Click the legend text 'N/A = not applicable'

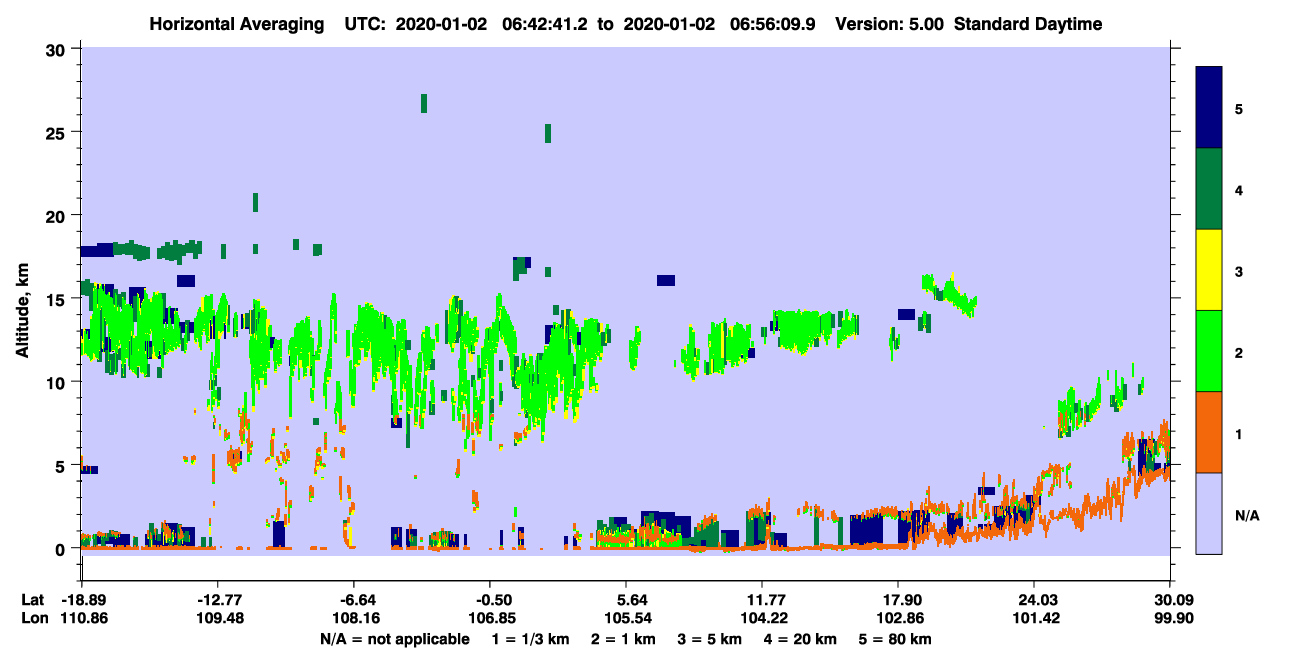tap(395, 639)
